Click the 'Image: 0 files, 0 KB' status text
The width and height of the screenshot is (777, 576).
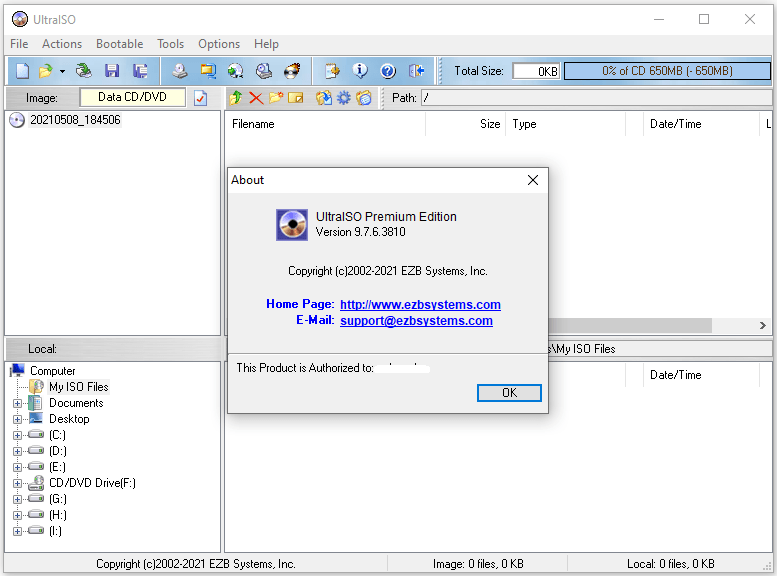(478, 564)
